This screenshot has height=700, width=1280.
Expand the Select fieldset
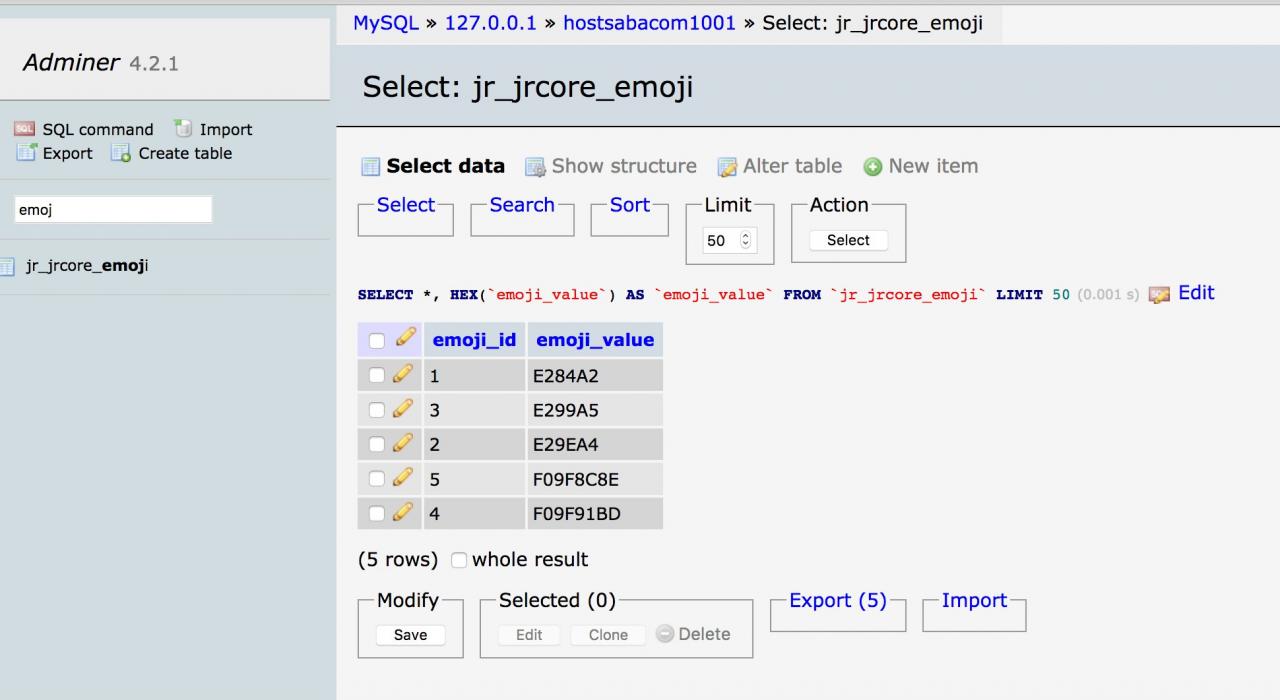(405, 205)
